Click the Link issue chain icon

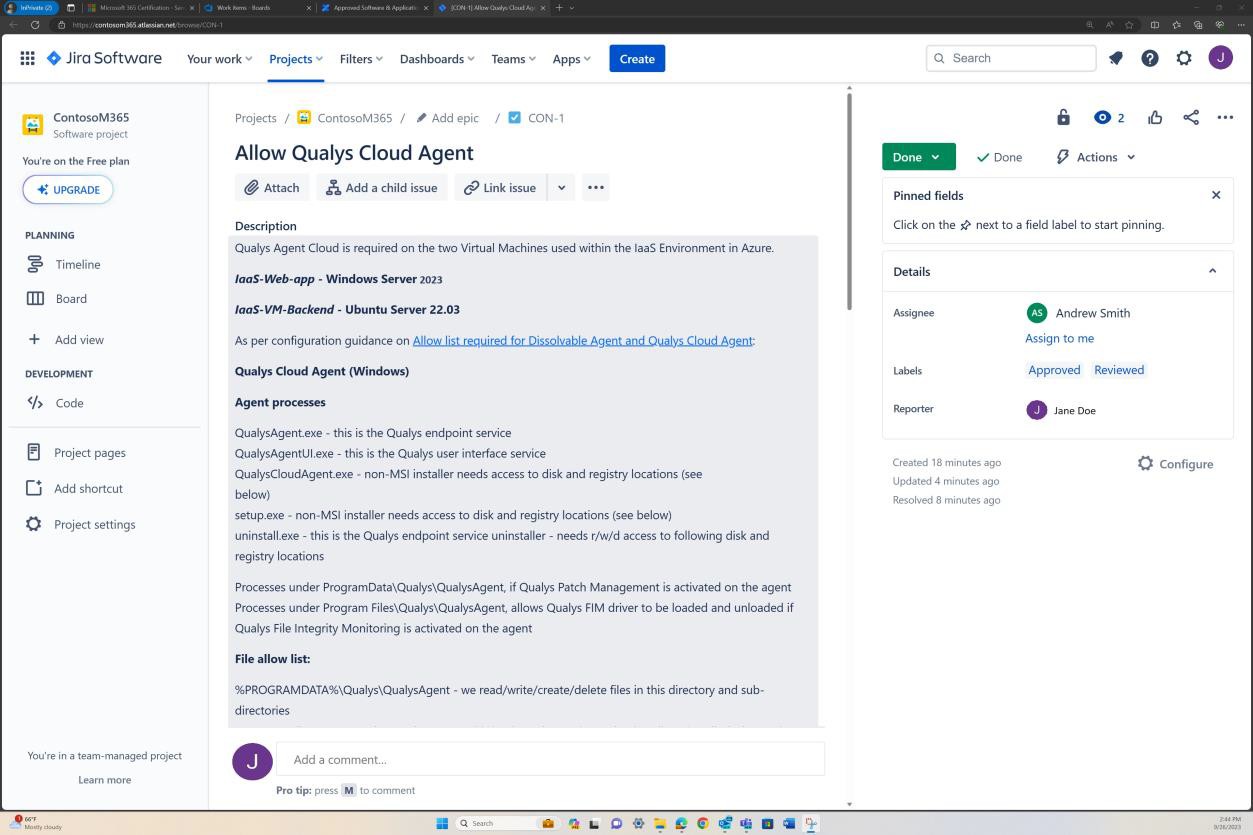pyautogui.click(x=471, y=187)
